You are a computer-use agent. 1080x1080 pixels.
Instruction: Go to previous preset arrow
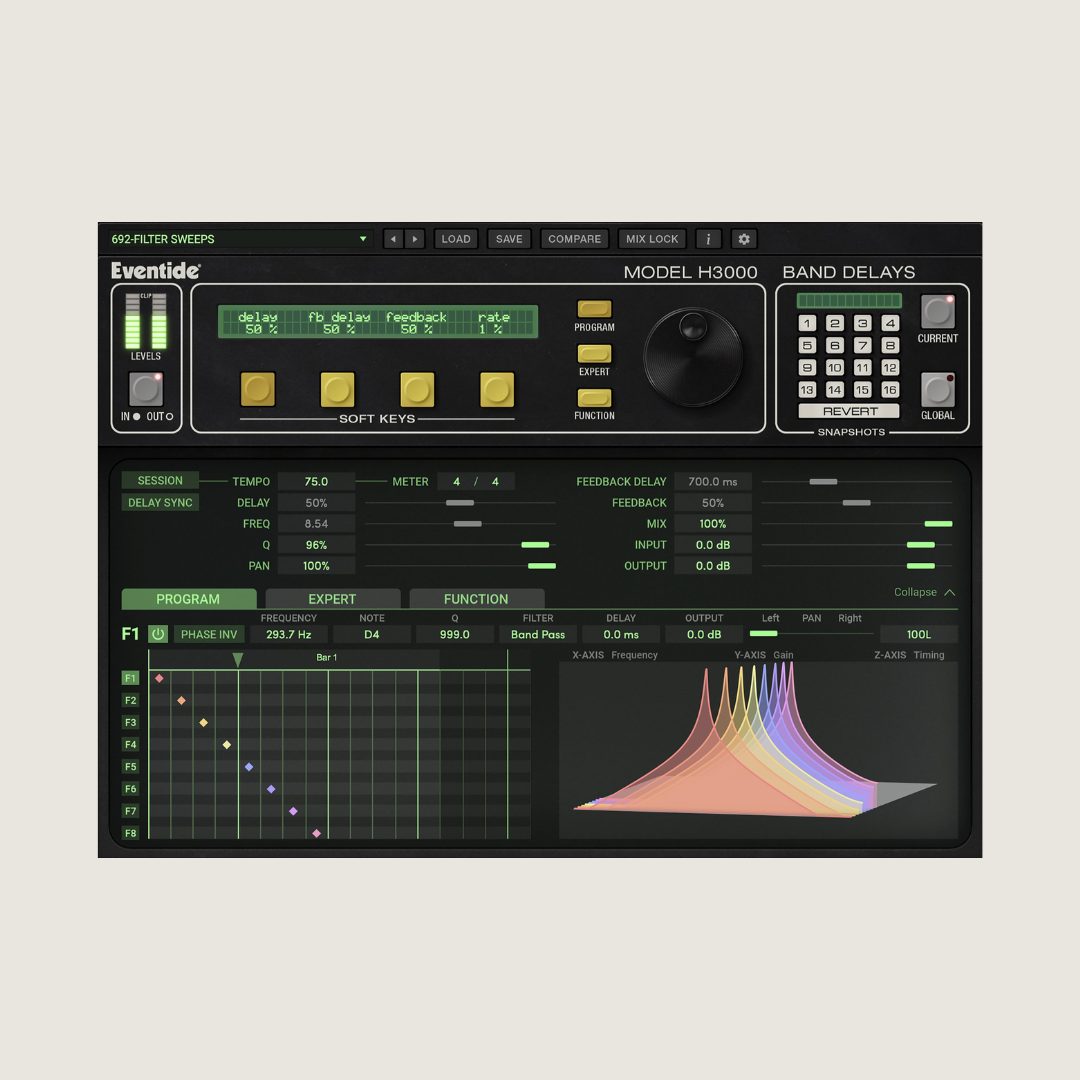[393, 239]
